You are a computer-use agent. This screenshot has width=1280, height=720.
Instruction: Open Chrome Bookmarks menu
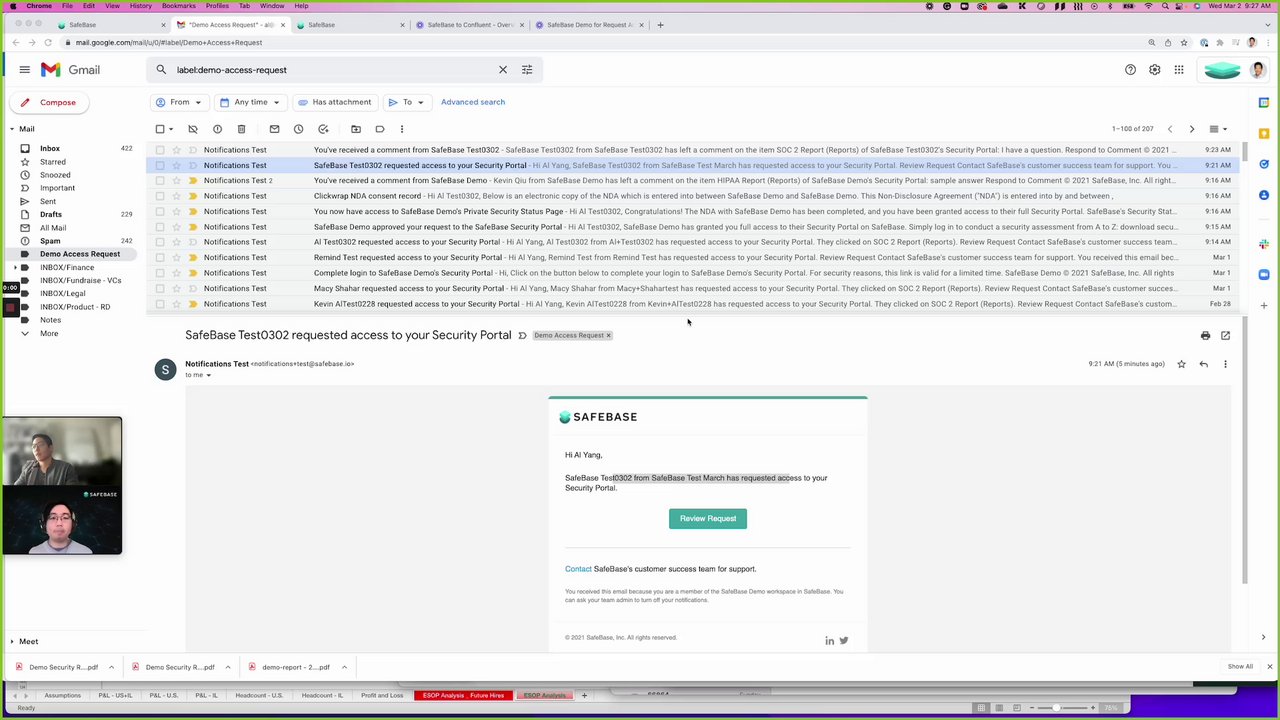[179, 6]
